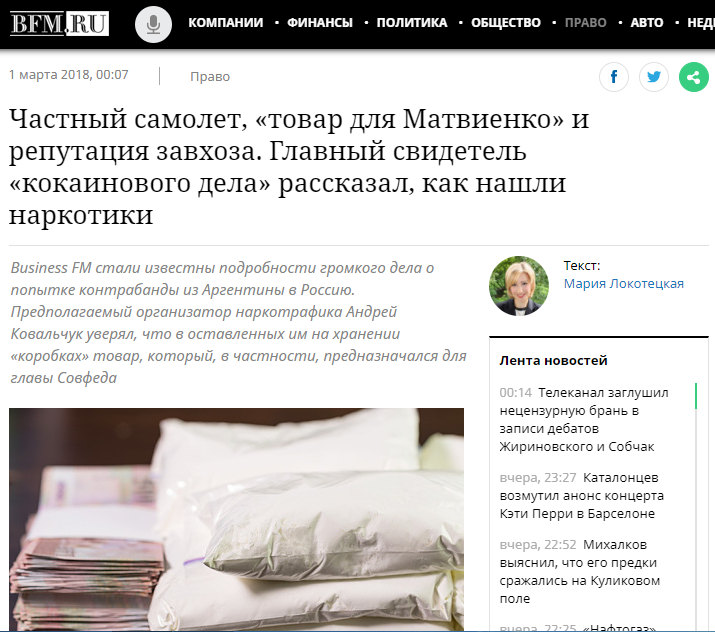The height and width of the screenshot is (632, 715).
Task: Open the Компании menu section
Action: click(x=226, y=23)
